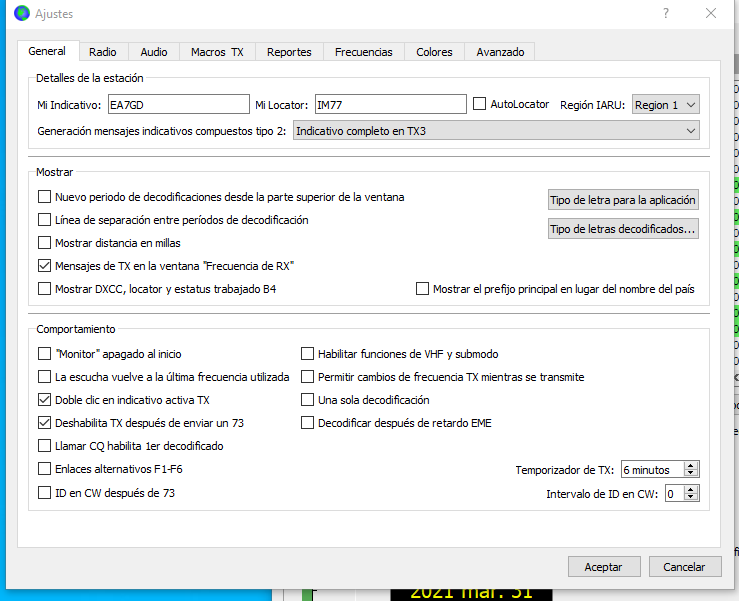Click the help question mark icon
The width and height of the screenshot is (739, 601).
coord(666,14)
